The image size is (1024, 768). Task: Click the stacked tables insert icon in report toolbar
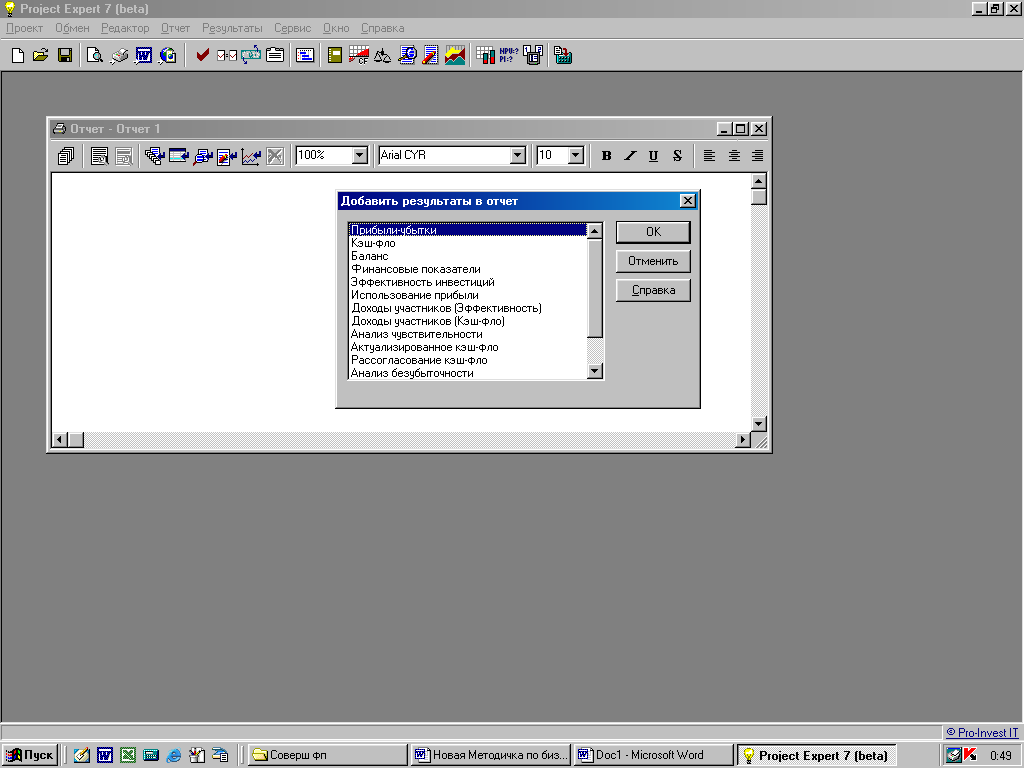(x=155, y=156)
